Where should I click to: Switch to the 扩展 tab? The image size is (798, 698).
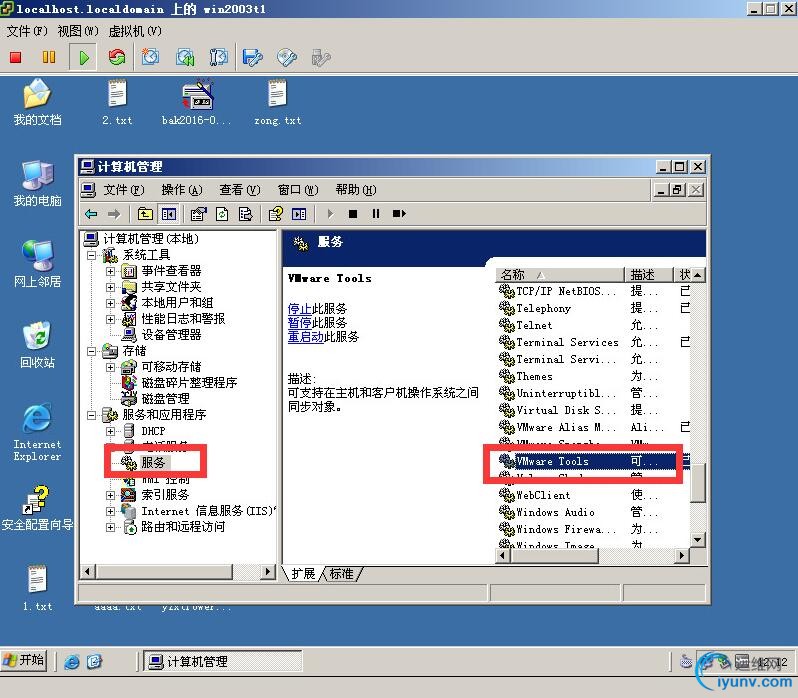(303, 574)
